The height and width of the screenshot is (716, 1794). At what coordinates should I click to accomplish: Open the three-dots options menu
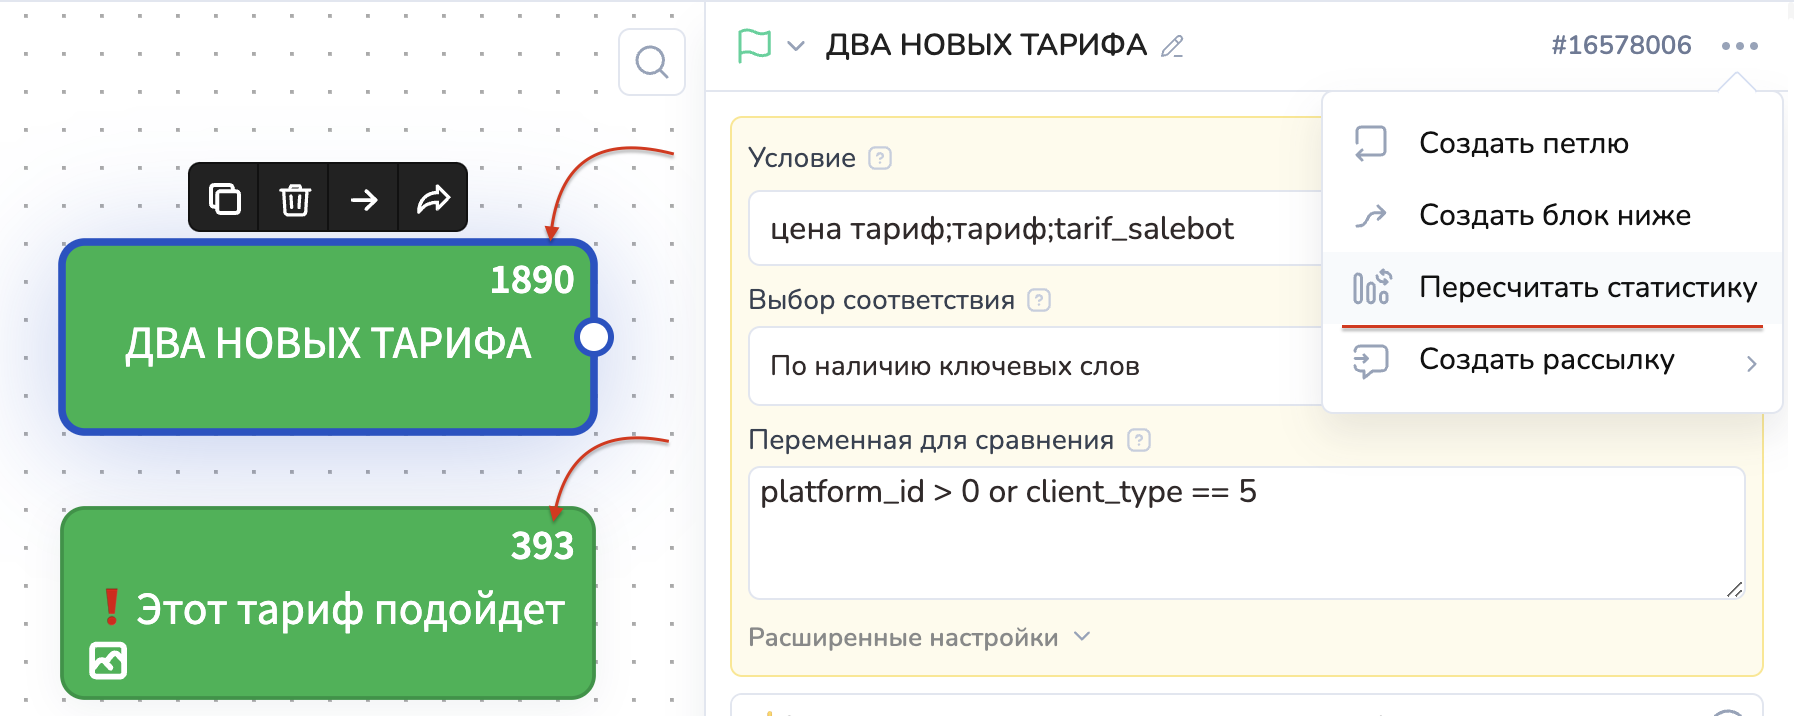tap(1739, 46)
